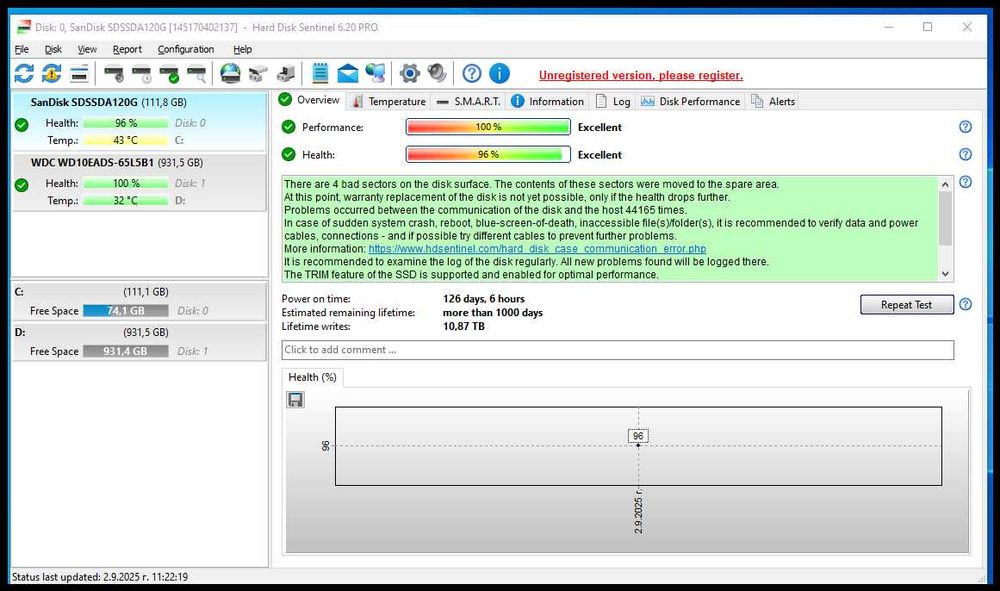The width and height of the screenshot is (1000, 591).
Task: Switch to the Temperature tab
Action: pos(388,101)
